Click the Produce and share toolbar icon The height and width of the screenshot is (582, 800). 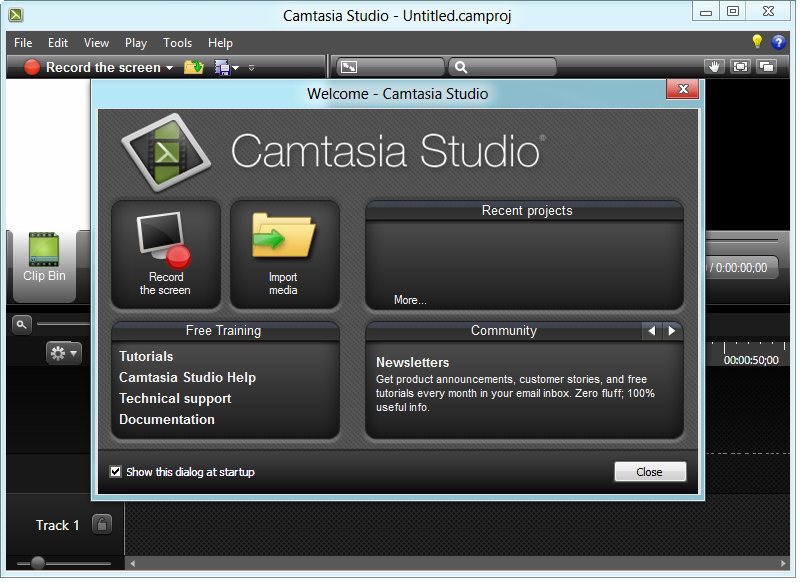point(222,67)
